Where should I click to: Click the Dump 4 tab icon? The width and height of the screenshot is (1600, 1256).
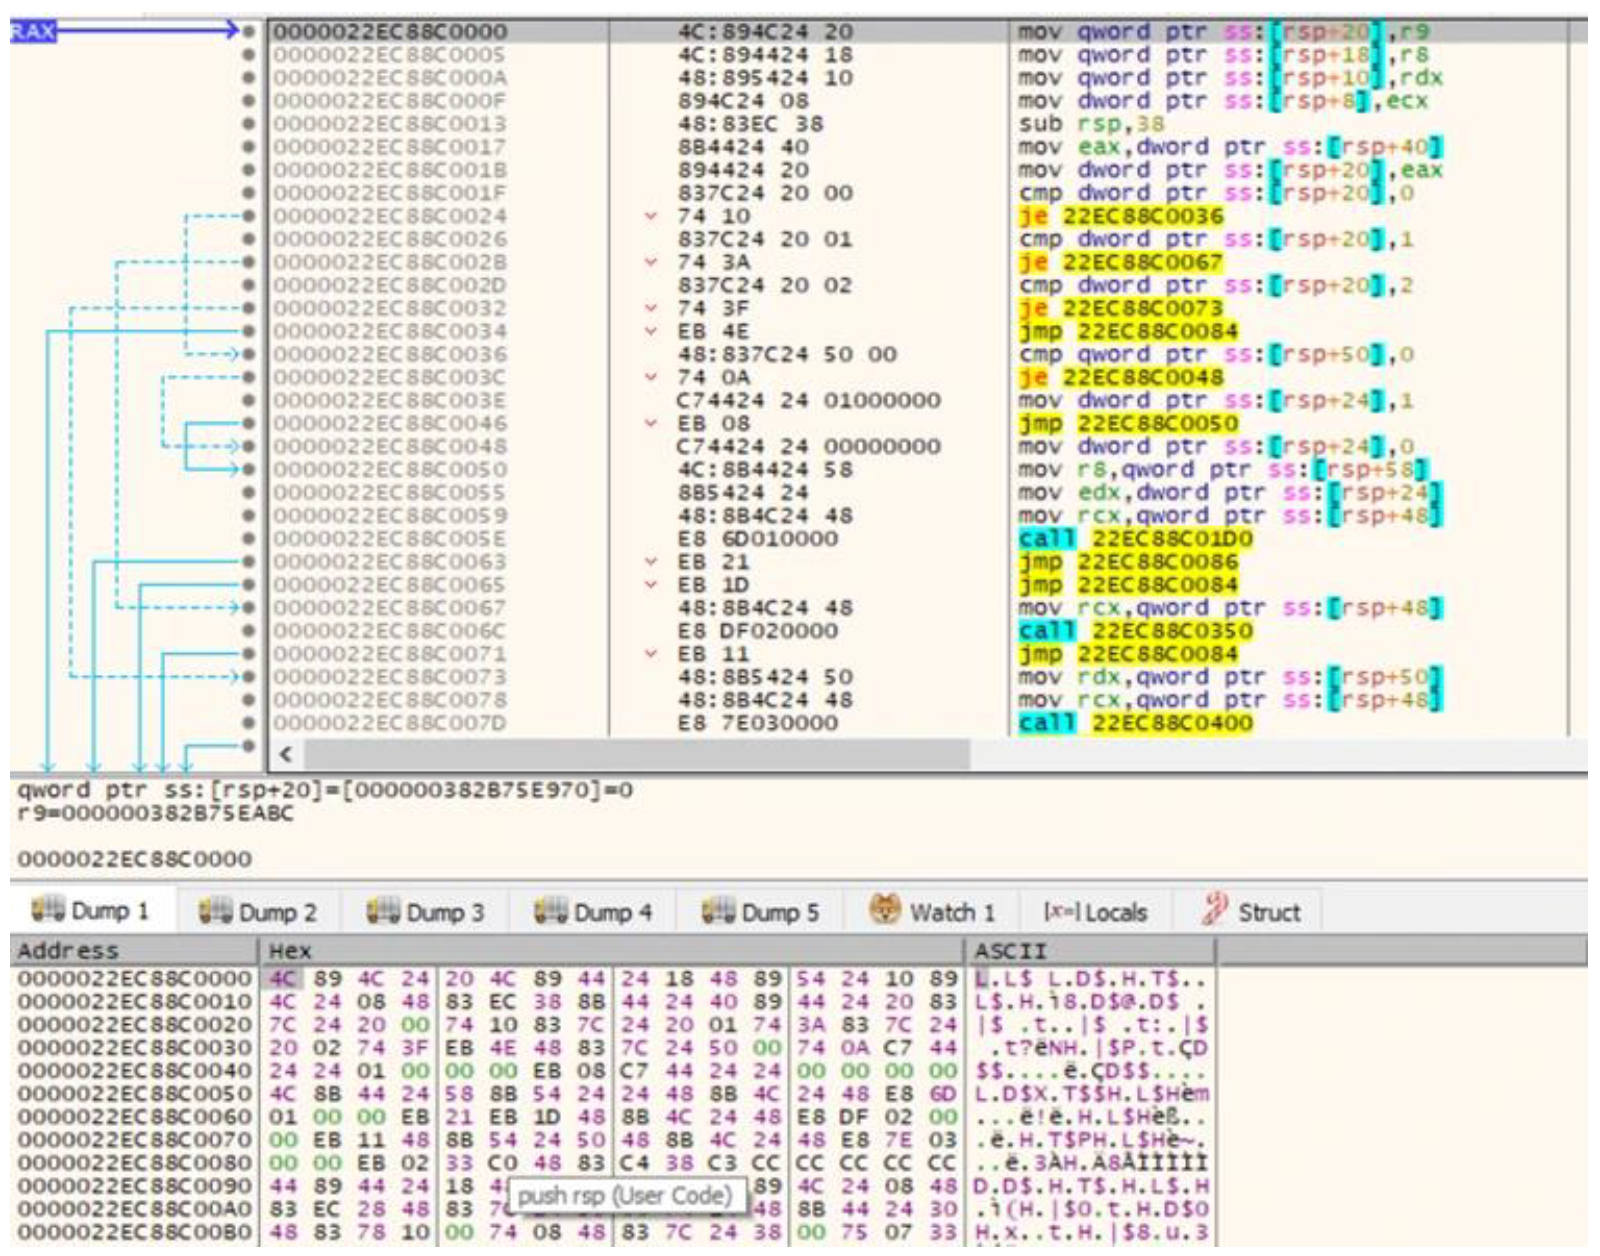pos(550,911)
